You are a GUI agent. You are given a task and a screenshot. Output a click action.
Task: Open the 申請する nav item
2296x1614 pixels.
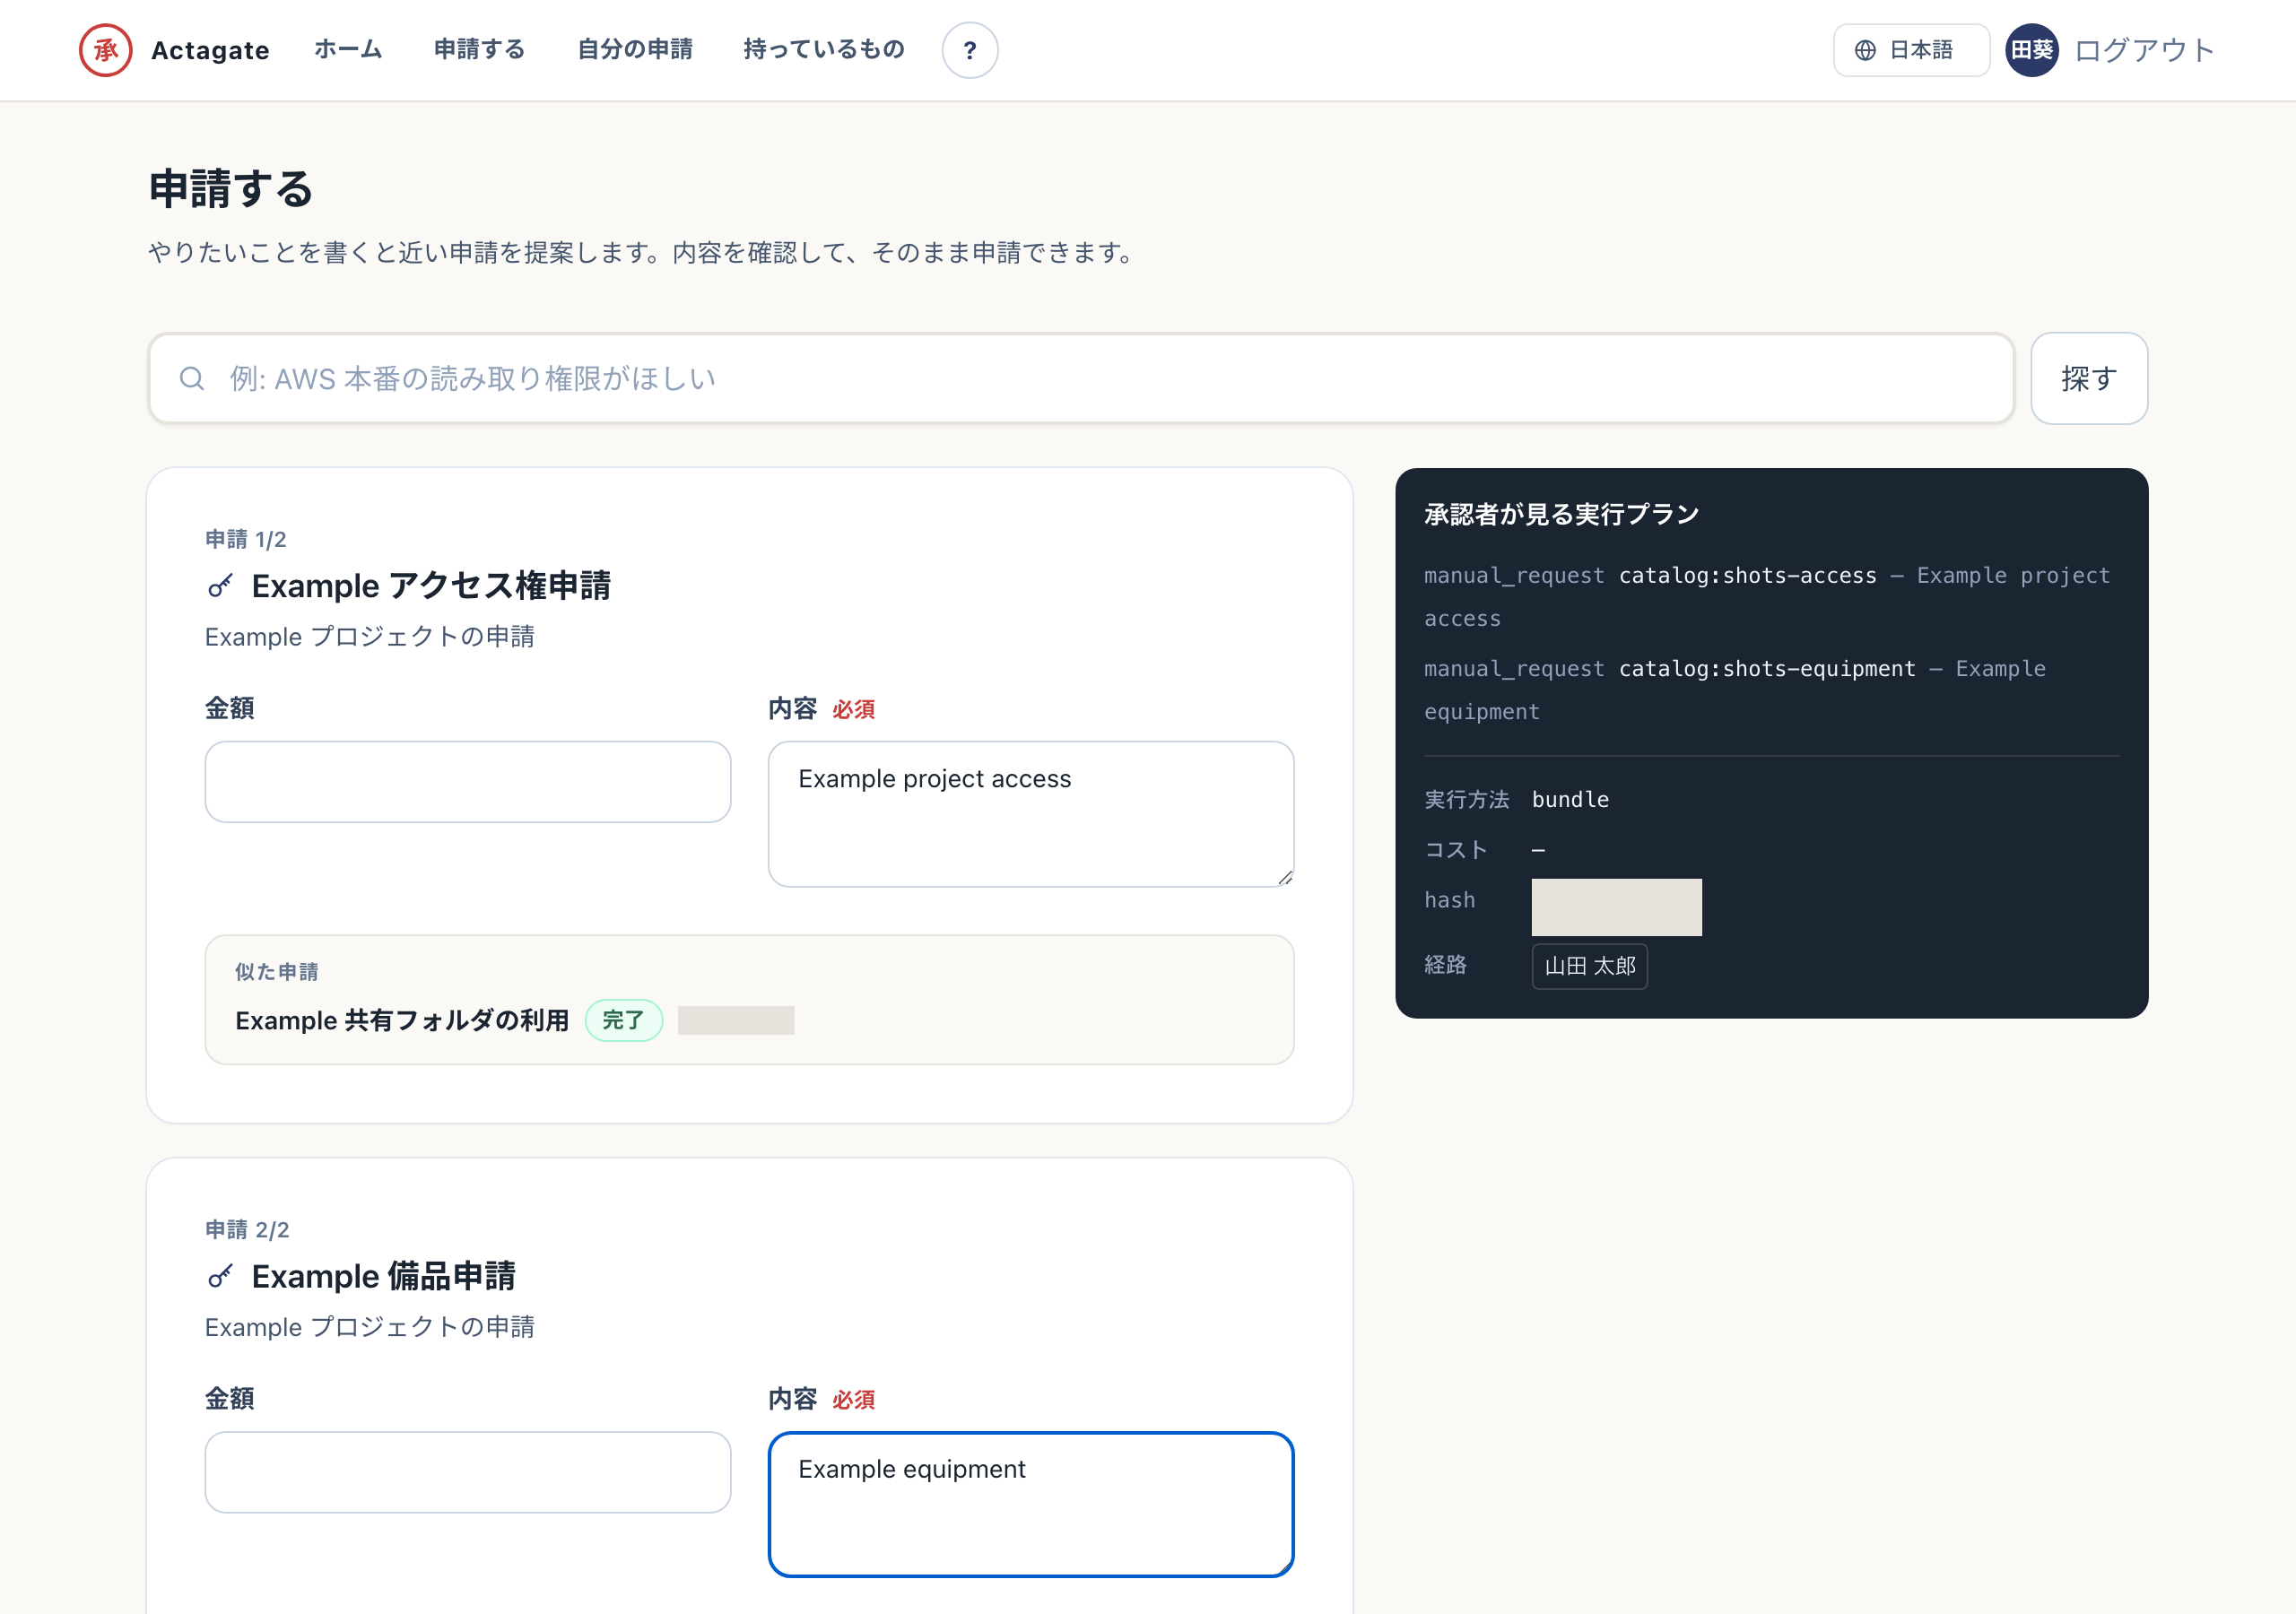479,50
